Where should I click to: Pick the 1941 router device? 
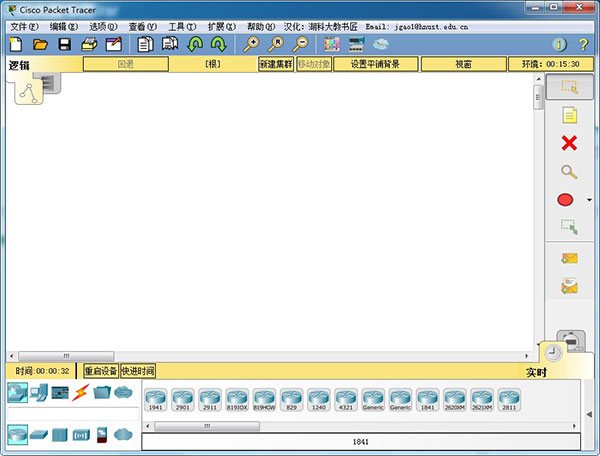(156, 400)
